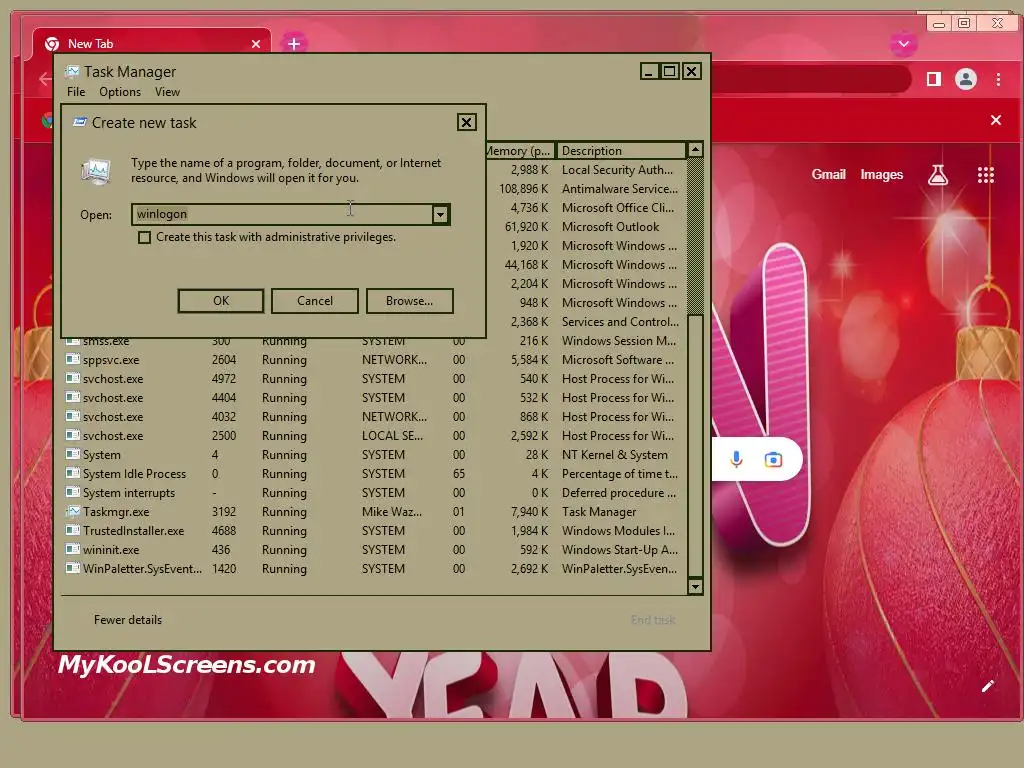The height and width of the screenshot is (768, 1024).
Task: Open a new tab in Chrome
Action: pyautogui.click(x=294, y=44)
